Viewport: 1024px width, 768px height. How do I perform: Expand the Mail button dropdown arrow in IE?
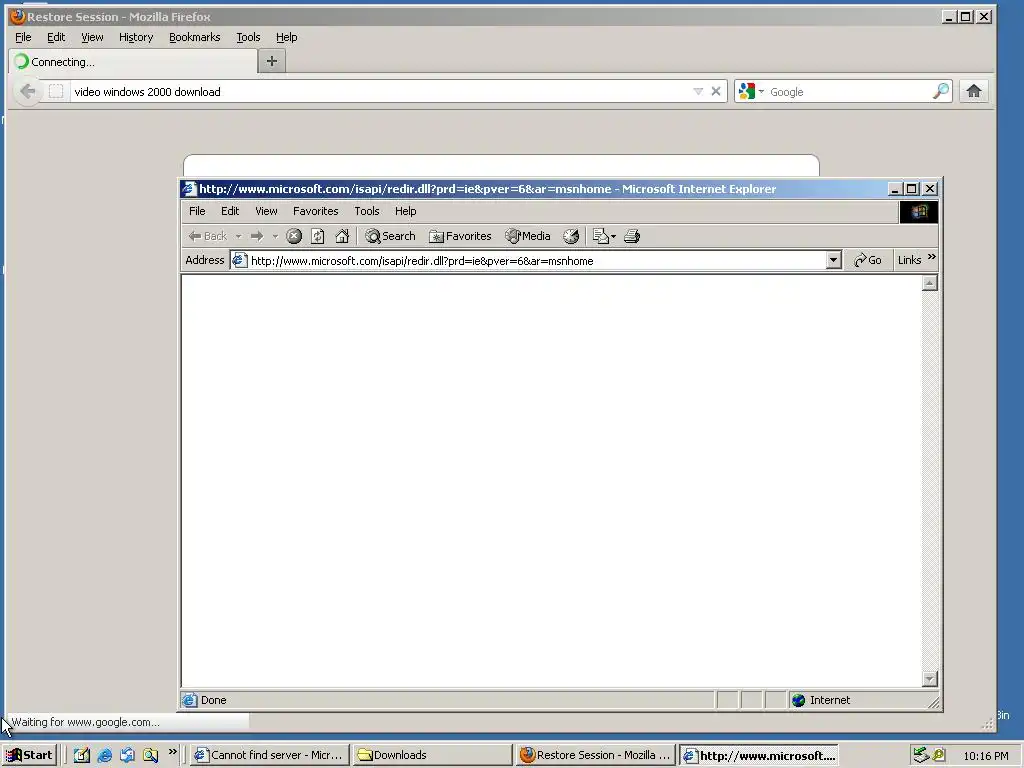click(x=613, y=236)
